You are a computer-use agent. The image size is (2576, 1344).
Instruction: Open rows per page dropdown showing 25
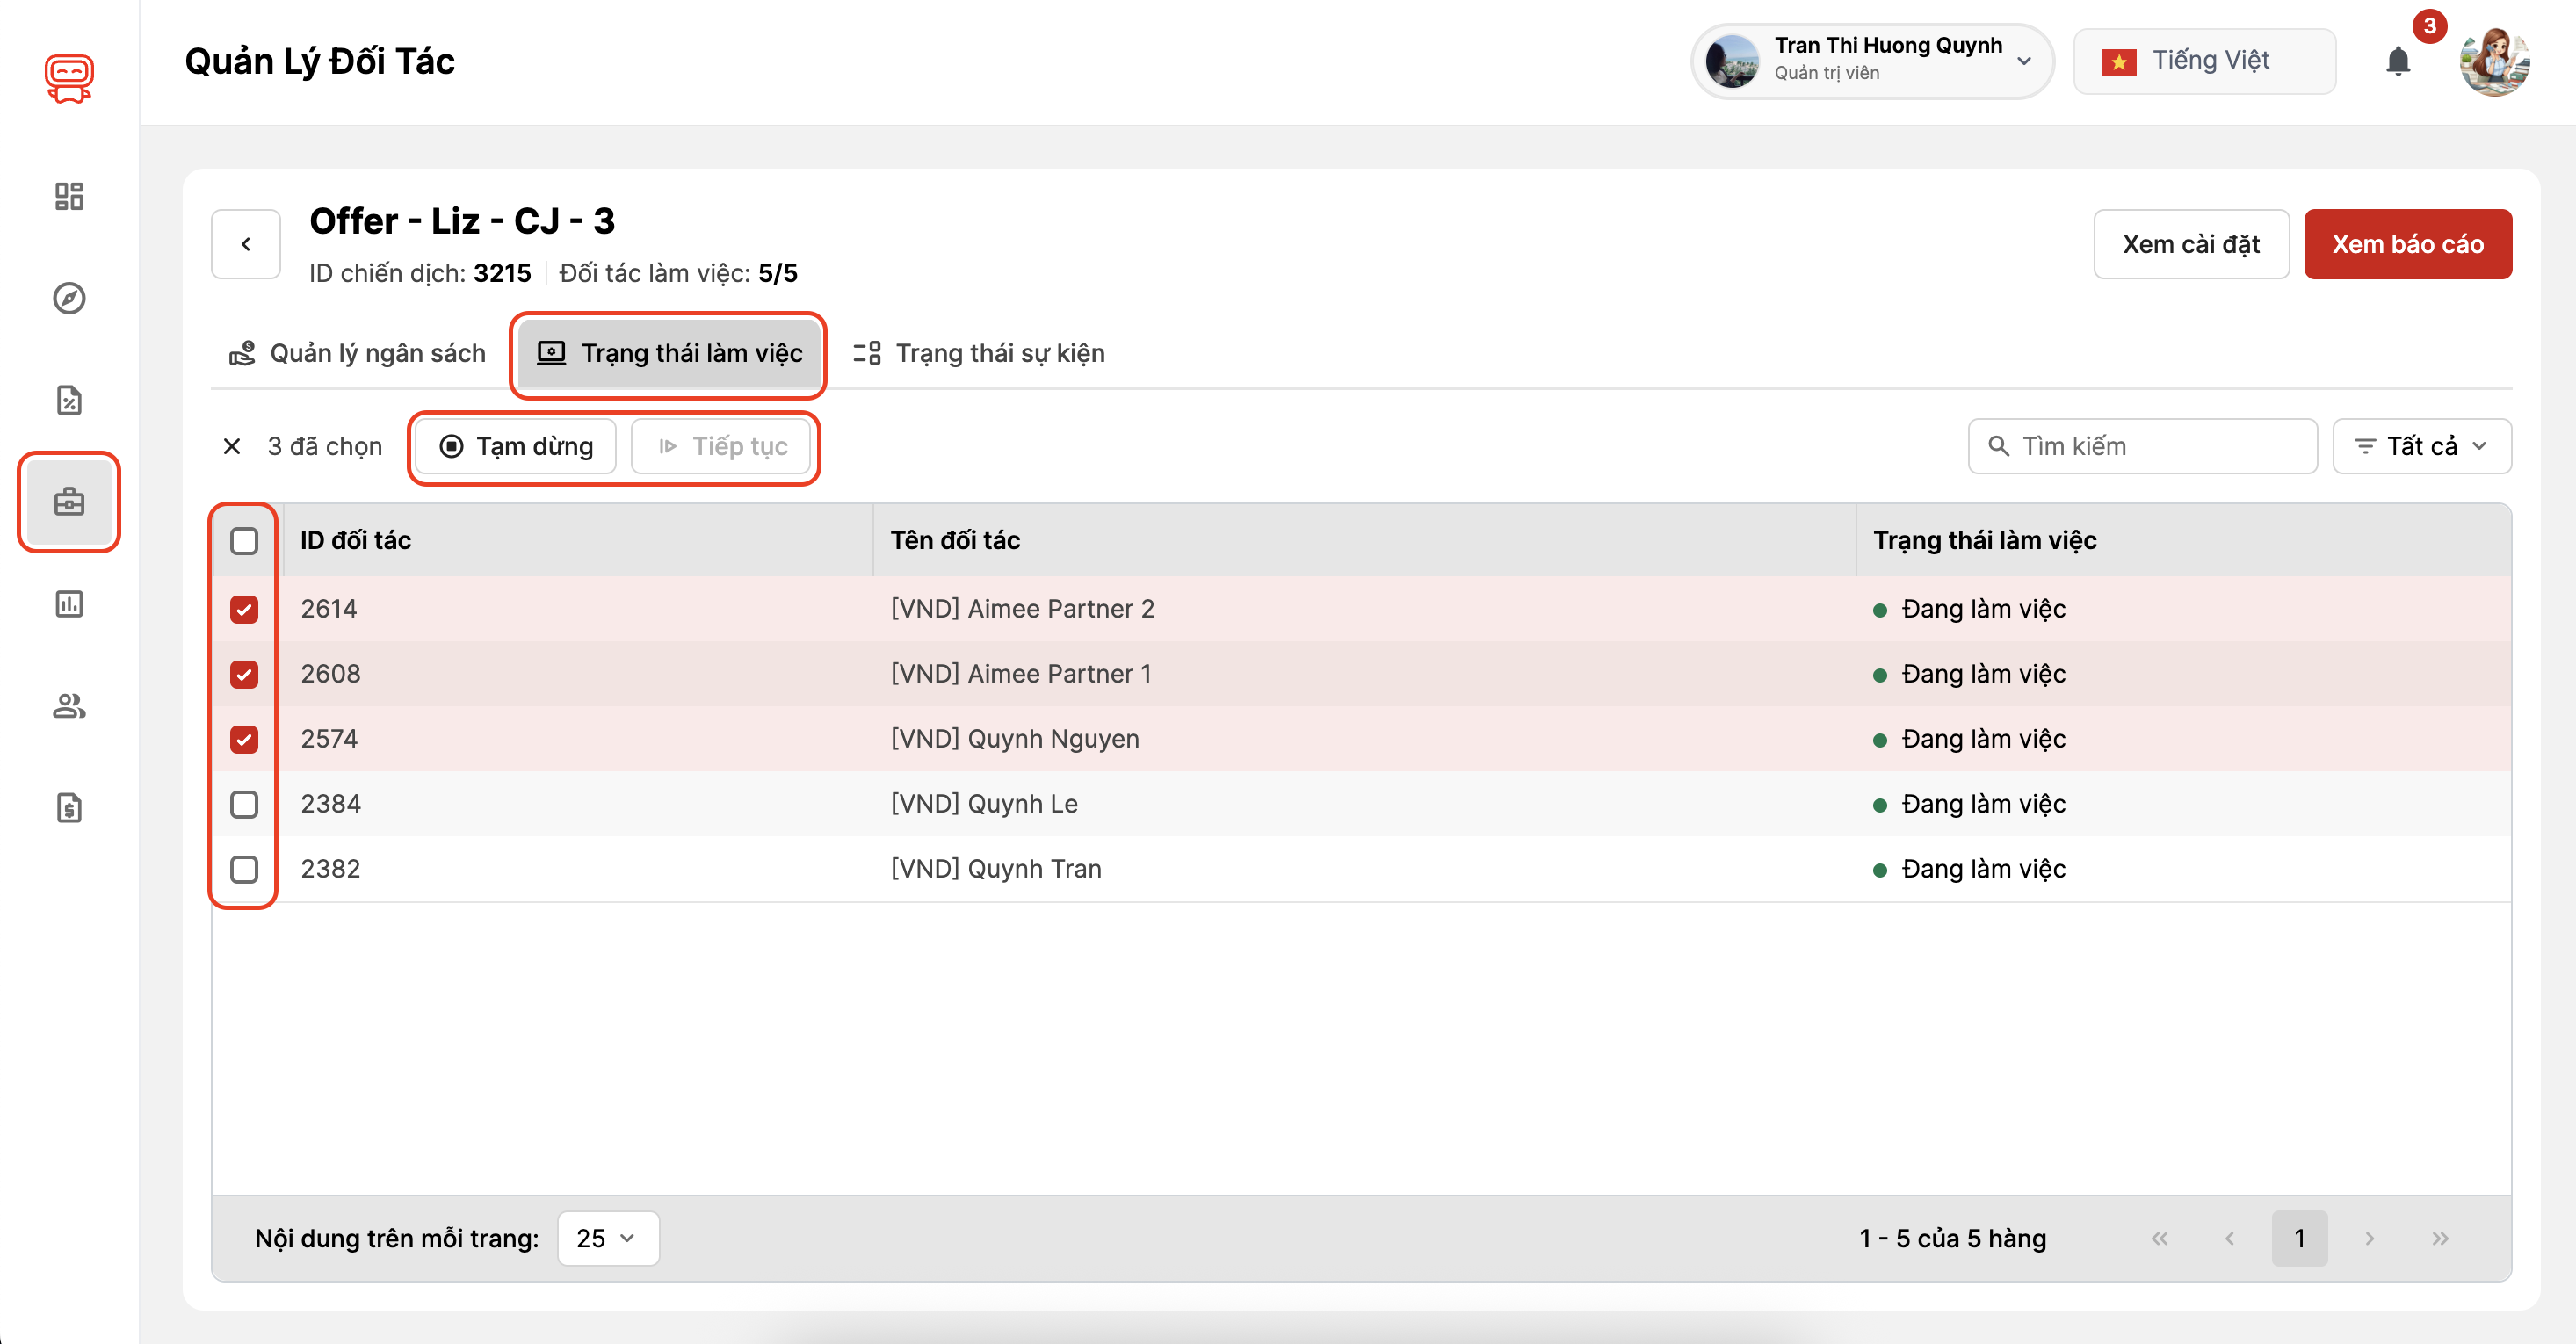click(607, 1238)
